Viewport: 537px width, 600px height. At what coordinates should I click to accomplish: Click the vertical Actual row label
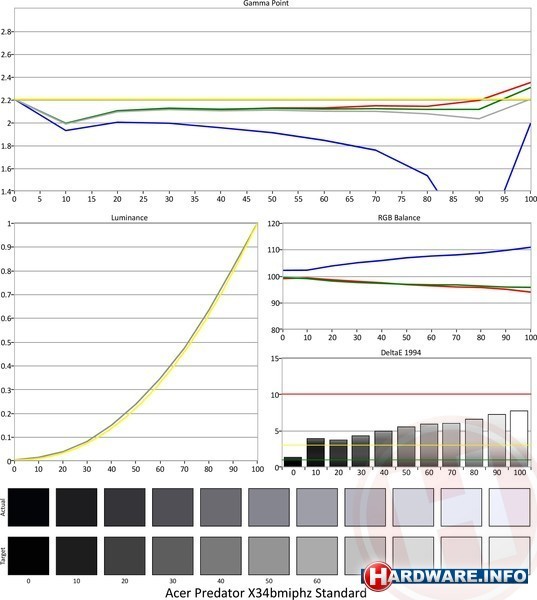[3, 507]
